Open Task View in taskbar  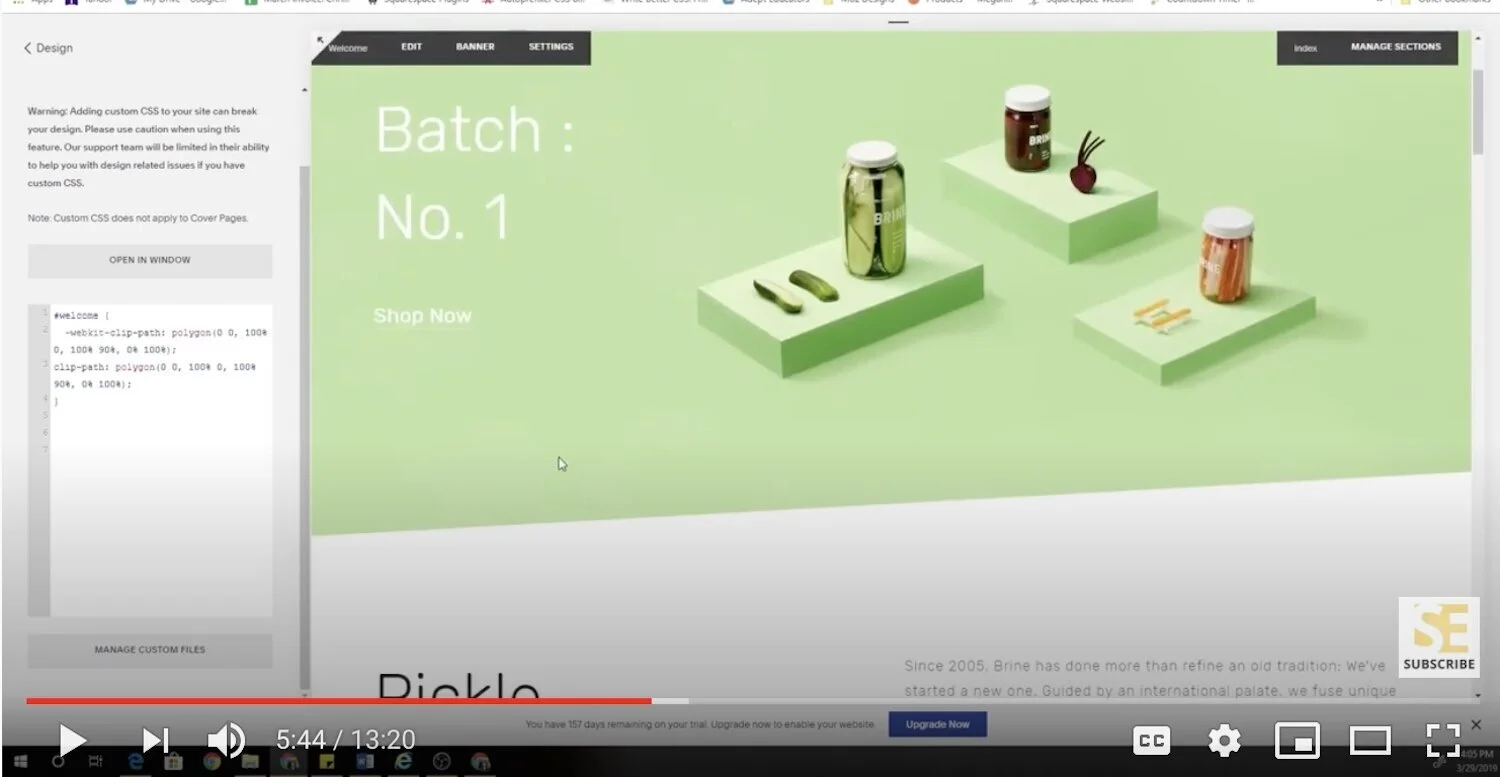point(96,762)
